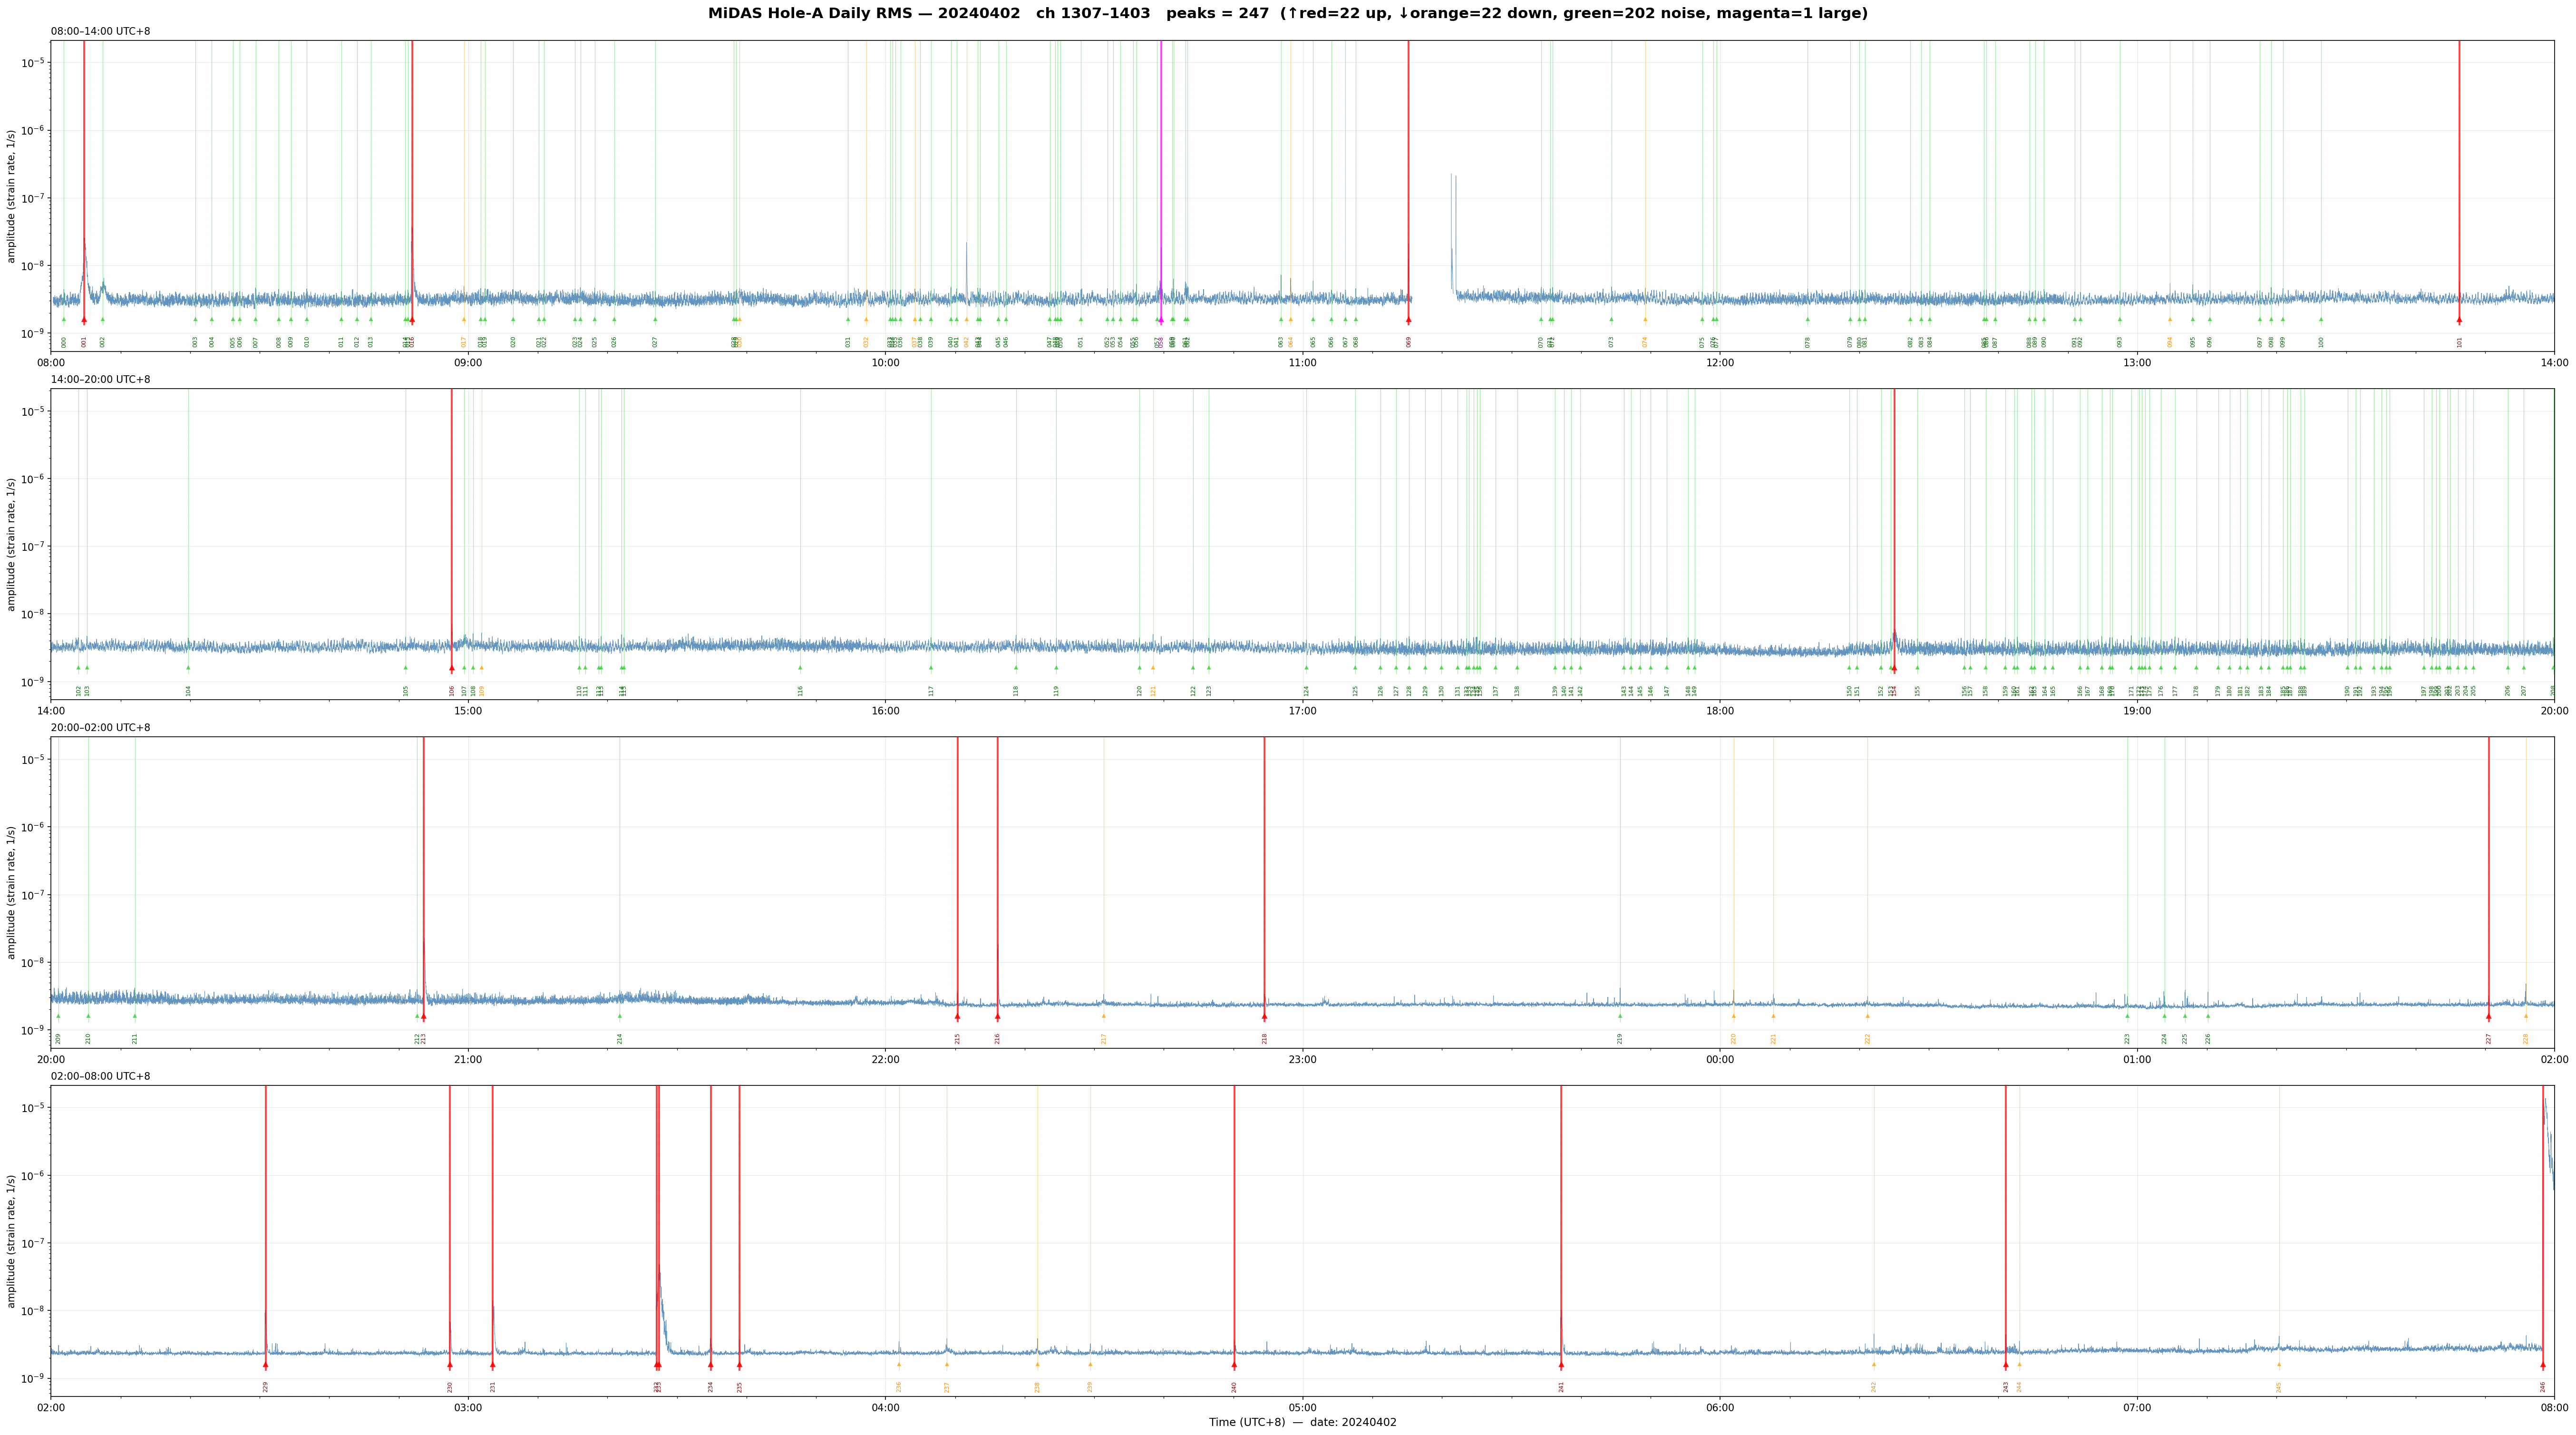Select the orange peak number label 238
Image resolution: width=2576 pixels, height=1435 pixels.
click(x=1037, y=1386)
